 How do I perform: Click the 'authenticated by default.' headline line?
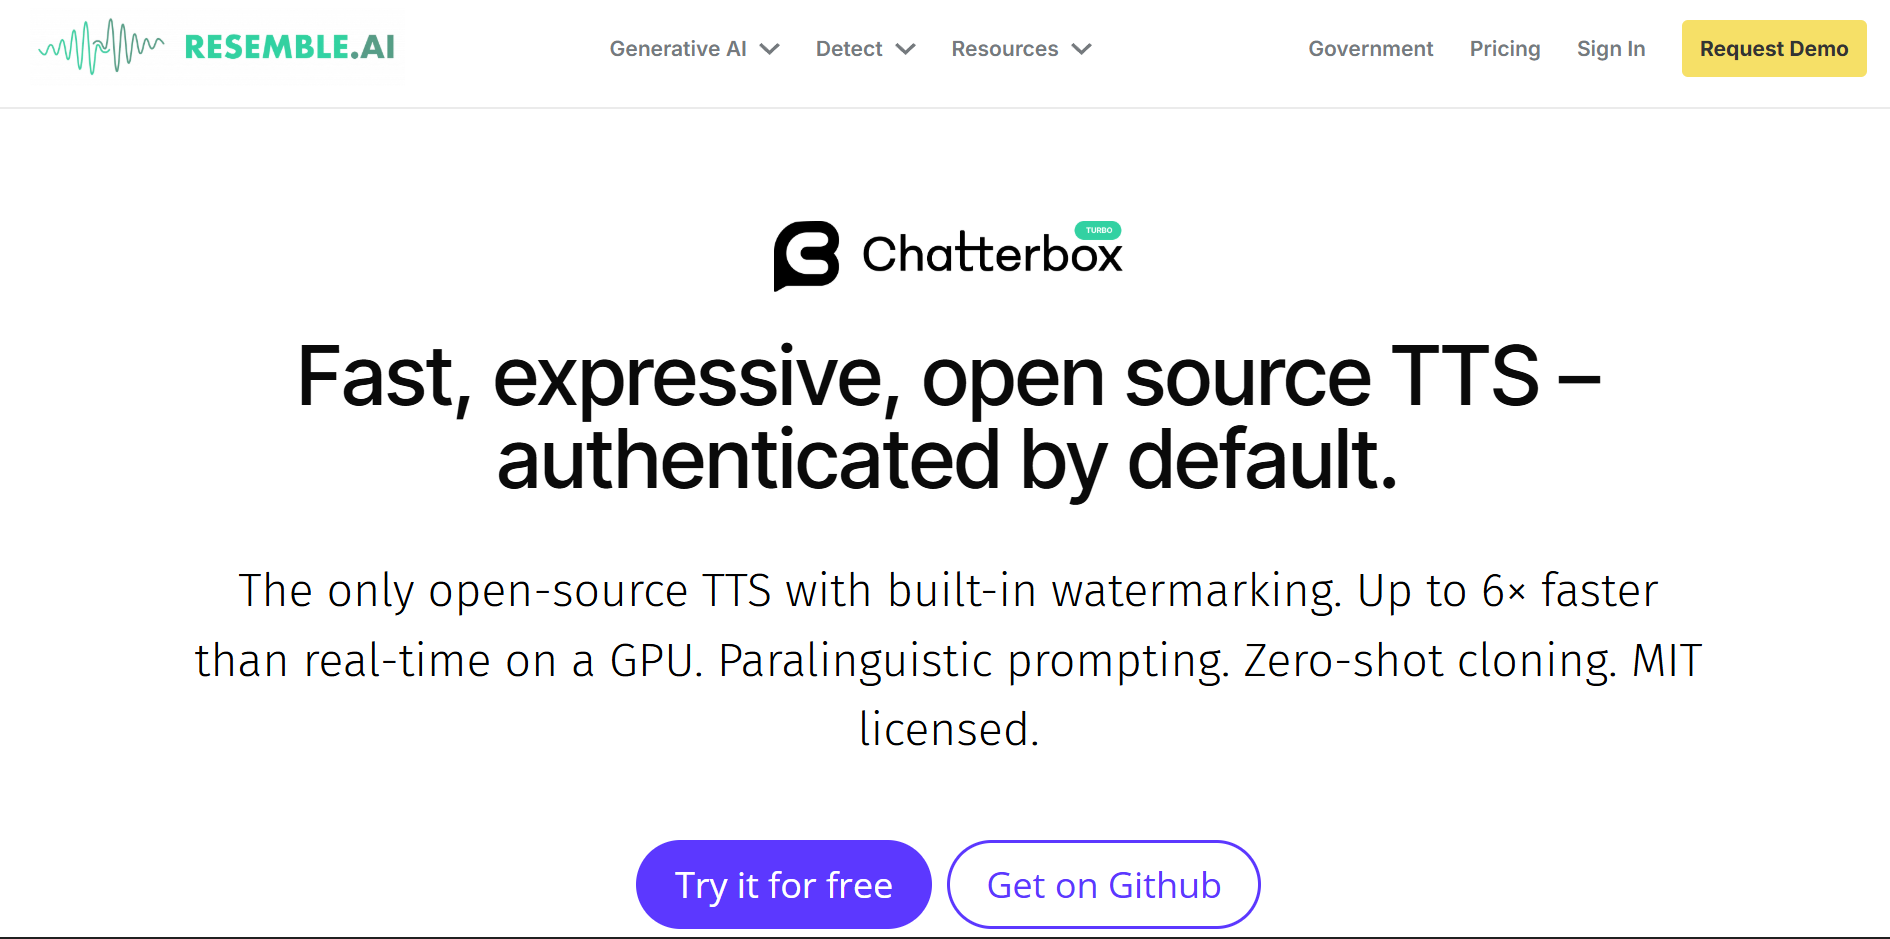click(947, 460)
